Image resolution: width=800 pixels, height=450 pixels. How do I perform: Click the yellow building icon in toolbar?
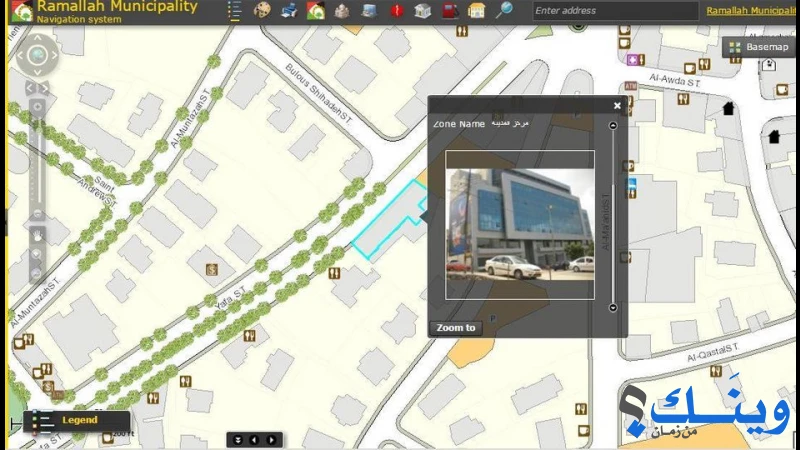pyautogui.click(x=477, y=10)
